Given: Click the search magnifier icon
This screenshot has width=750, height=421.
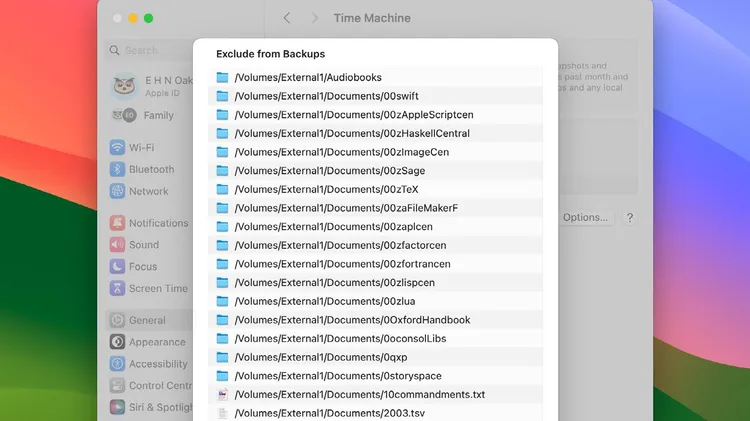Looking at the screenshot, I should click(114, 50).
